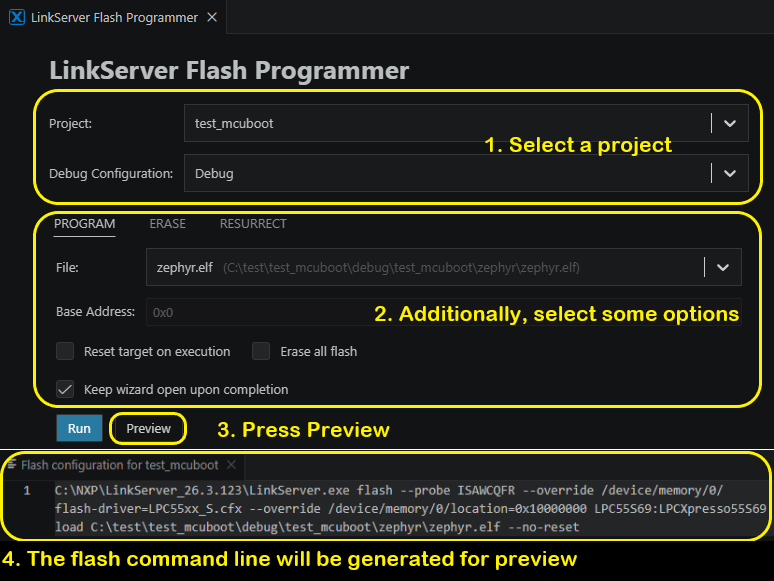This screenshot has height=581, width=774.
Task: Click line number 1 in the preview editor
Action: click(x=27, y=491)
